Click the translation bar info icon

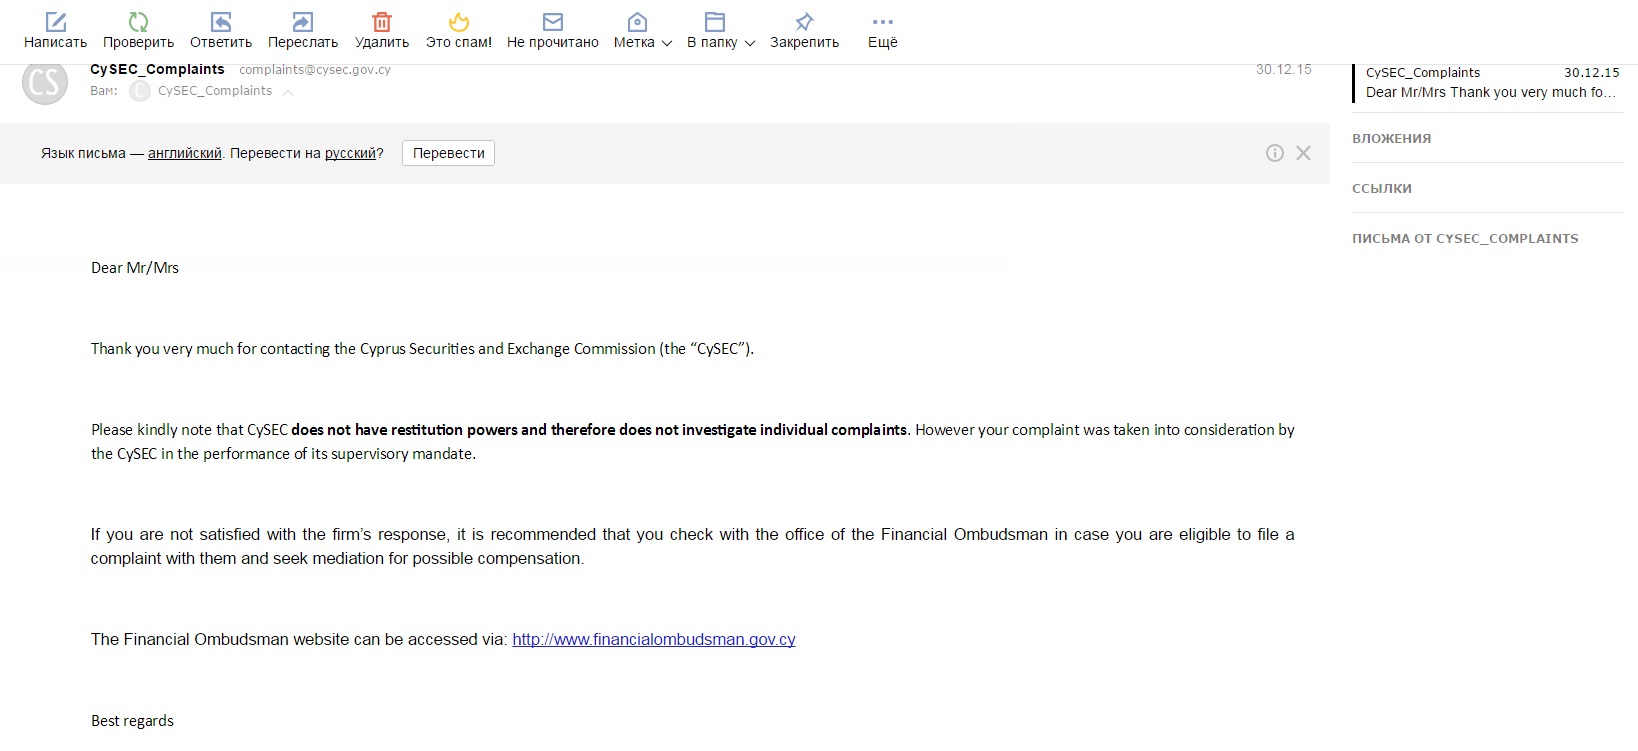(x=1275, y=153)
